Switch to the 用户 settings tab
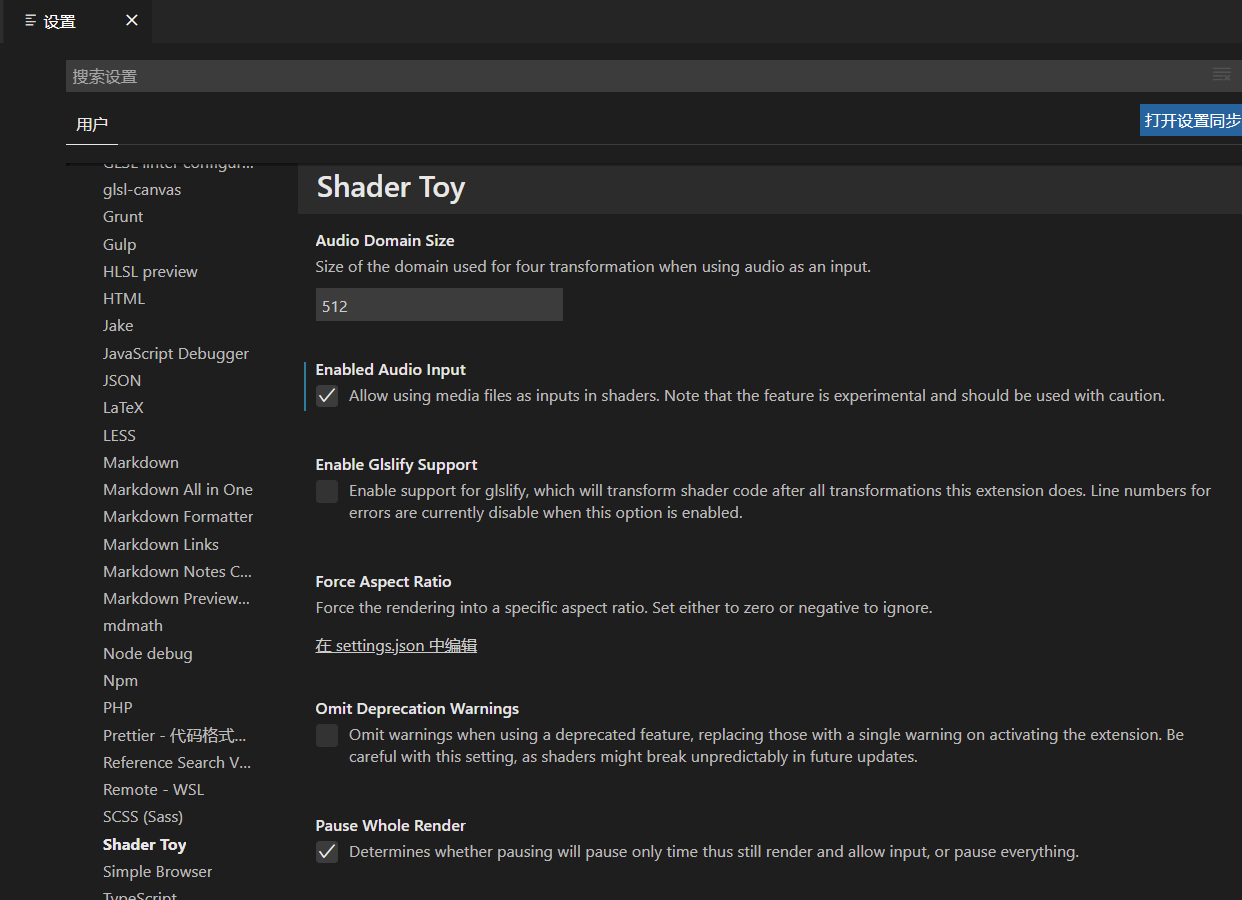The image size is (1242, 900). point(92,124)
